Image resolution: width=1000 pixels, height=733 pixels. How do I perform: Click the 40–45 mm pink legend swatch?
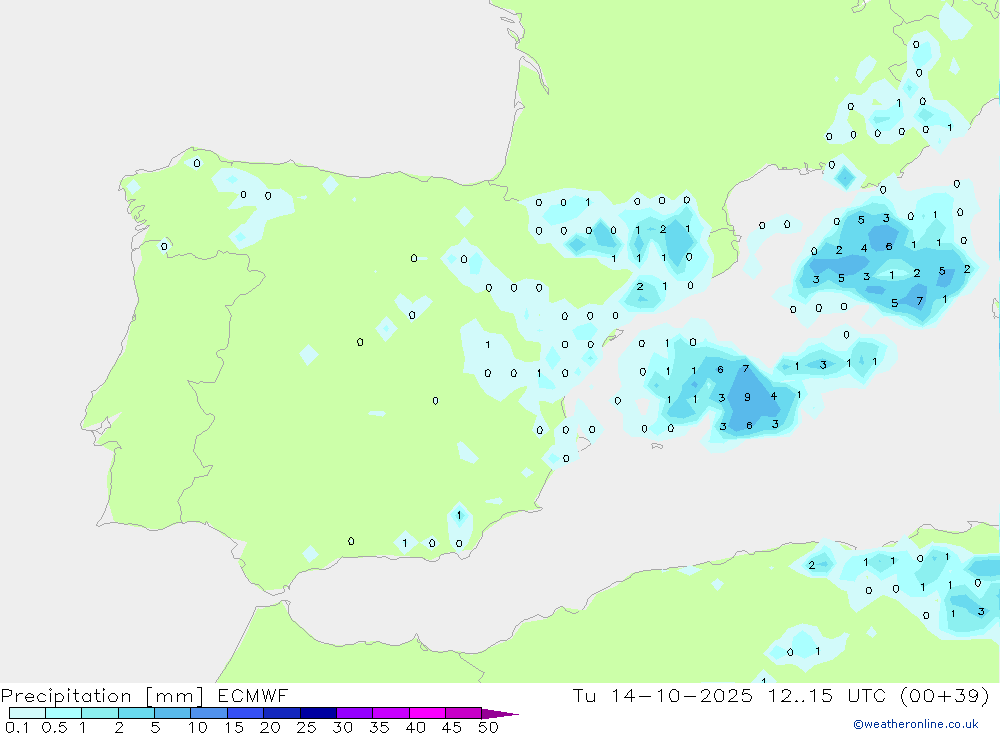pyautogui.click(x=427, y=713)
